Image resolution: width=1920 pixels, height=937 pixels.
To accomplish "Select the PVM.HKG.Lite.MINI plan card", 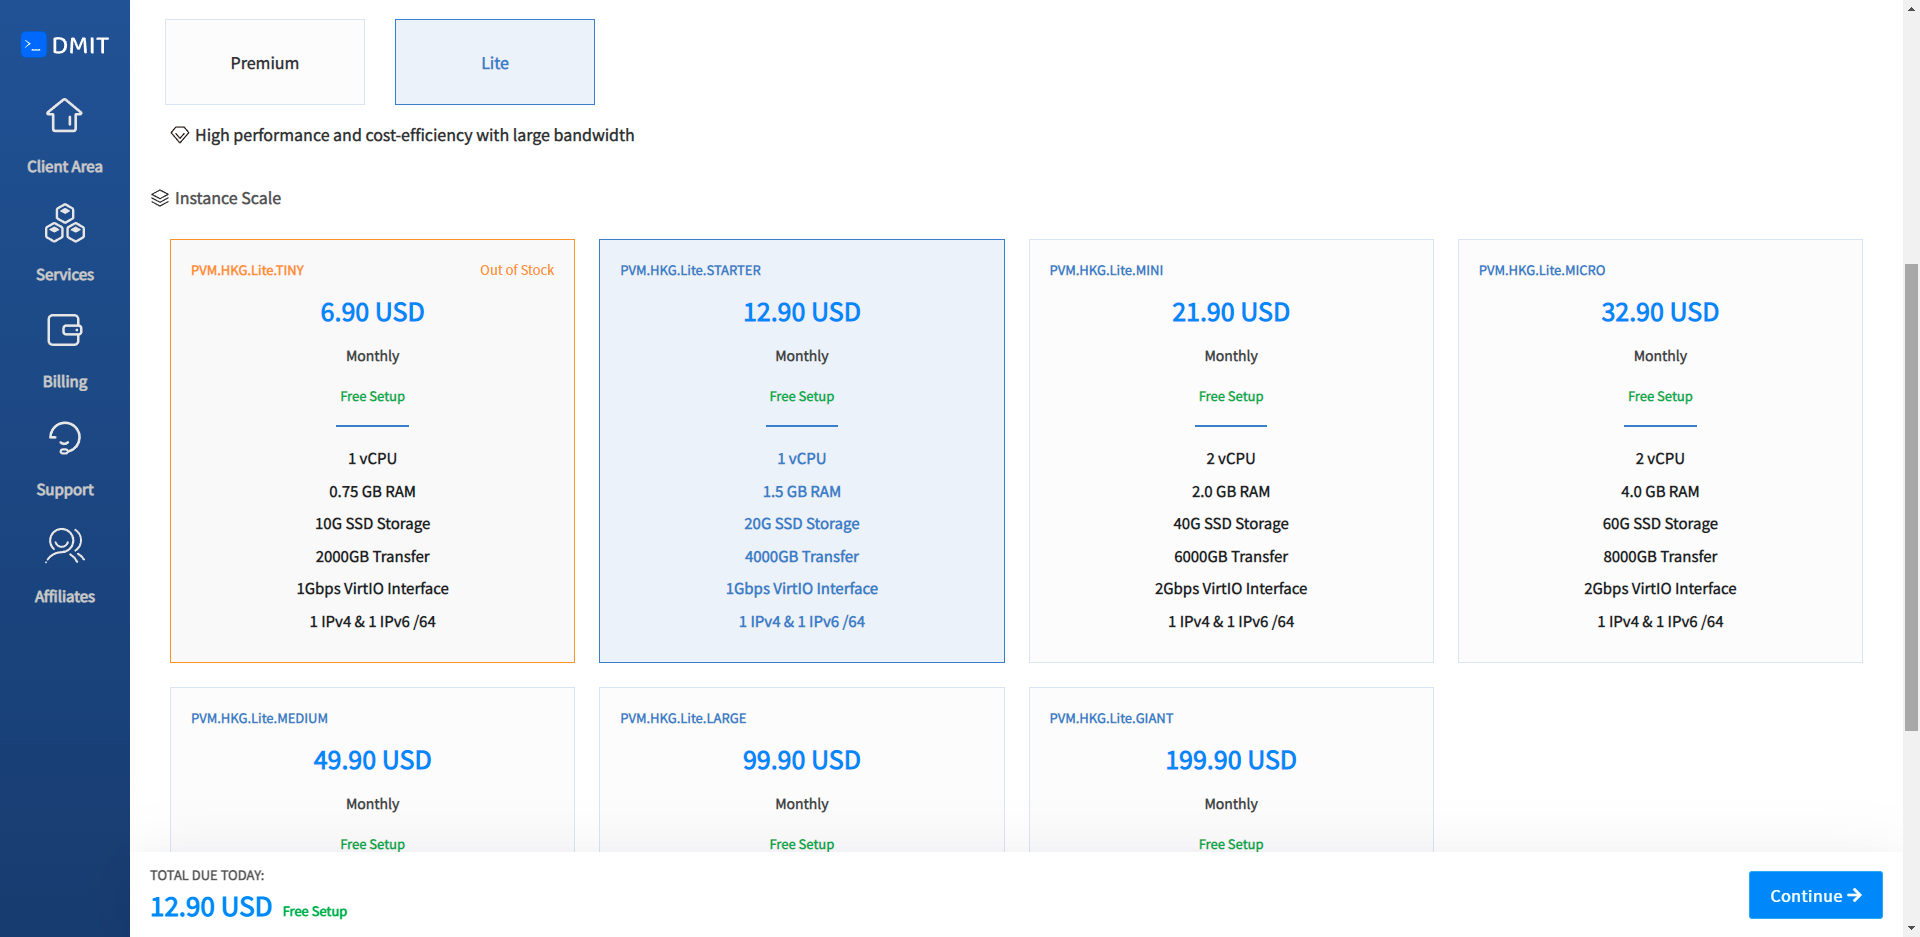I will 1231,451.
